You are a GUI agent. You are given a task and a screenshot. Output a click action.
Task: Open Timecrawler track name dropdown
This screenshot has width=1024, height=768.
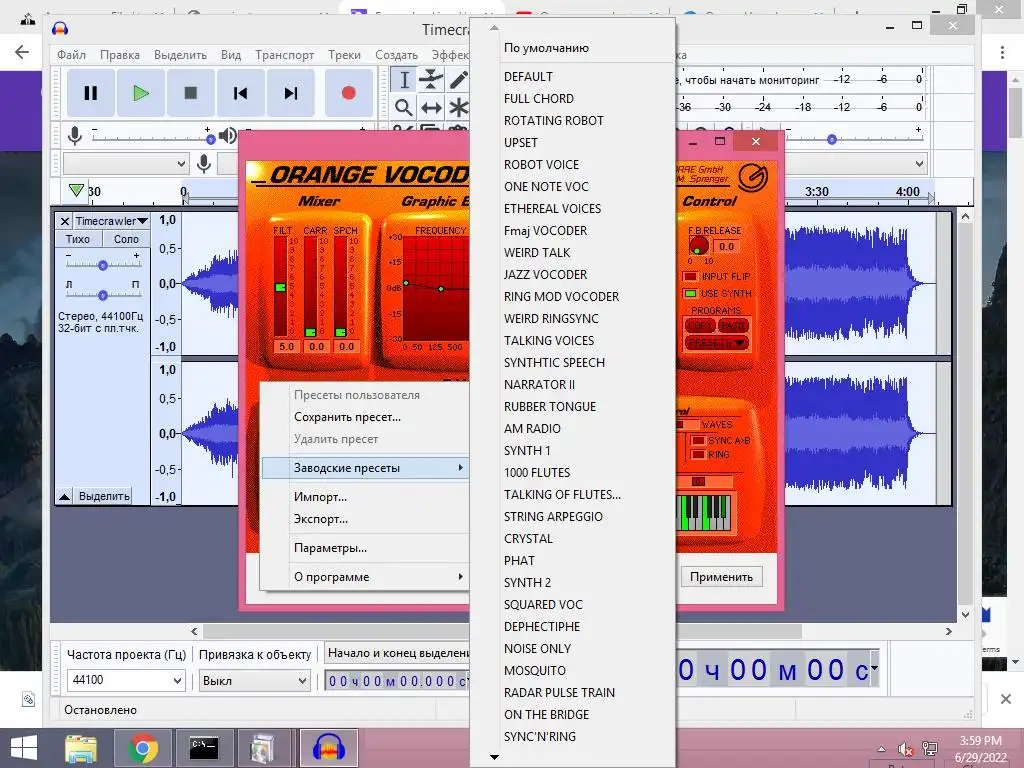coord(110,221)
